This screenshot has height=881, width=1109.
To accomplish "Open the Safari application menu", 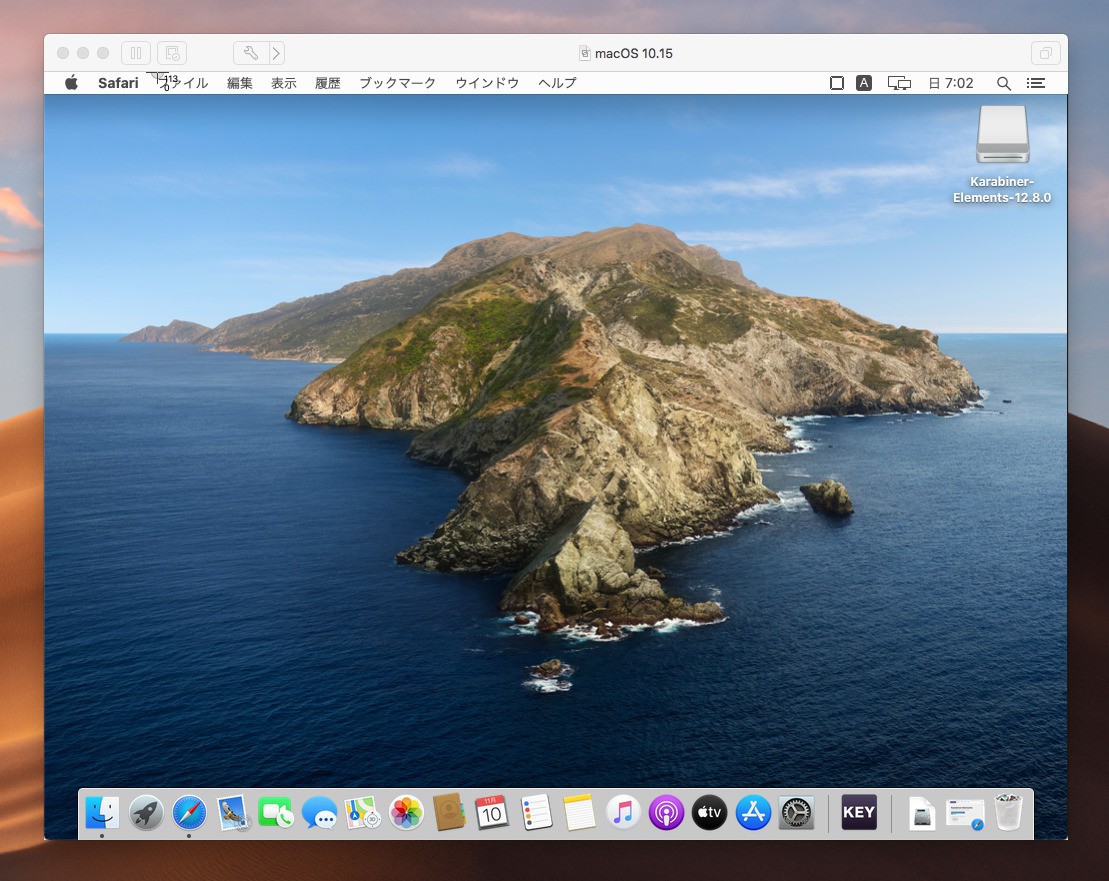I will [118, 83].
